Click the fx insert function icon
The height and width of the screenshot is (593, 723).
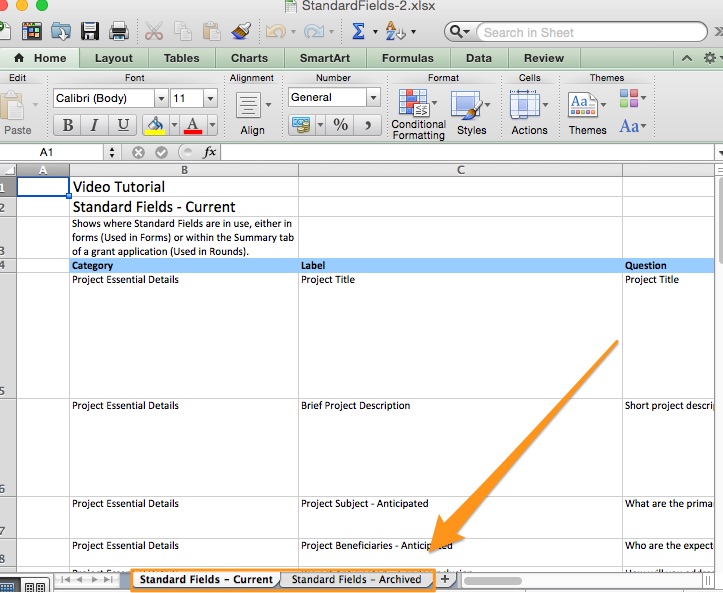pyautogui.click(x=210, y=153)
